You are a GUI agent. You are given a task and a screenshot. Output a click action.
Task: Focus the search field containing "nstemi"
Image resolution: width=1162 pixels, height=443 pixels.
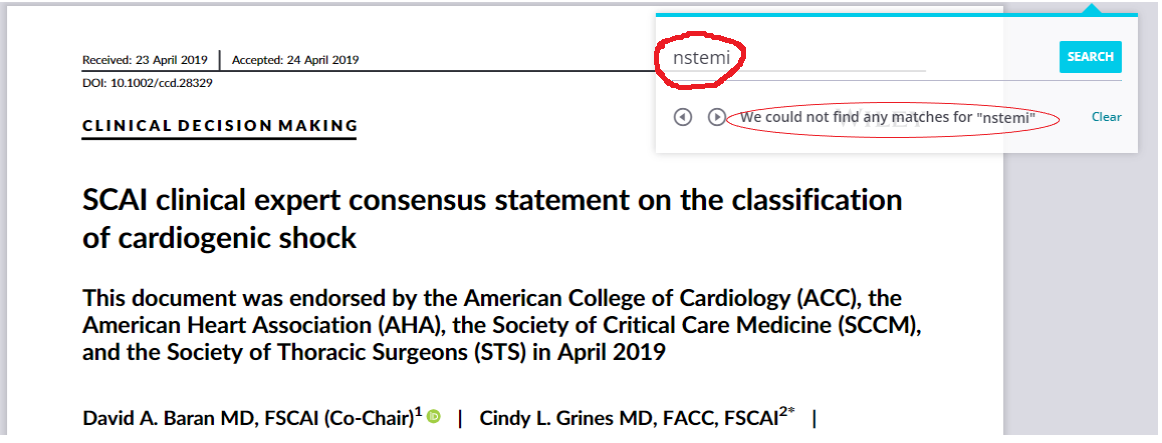[790, 58]
